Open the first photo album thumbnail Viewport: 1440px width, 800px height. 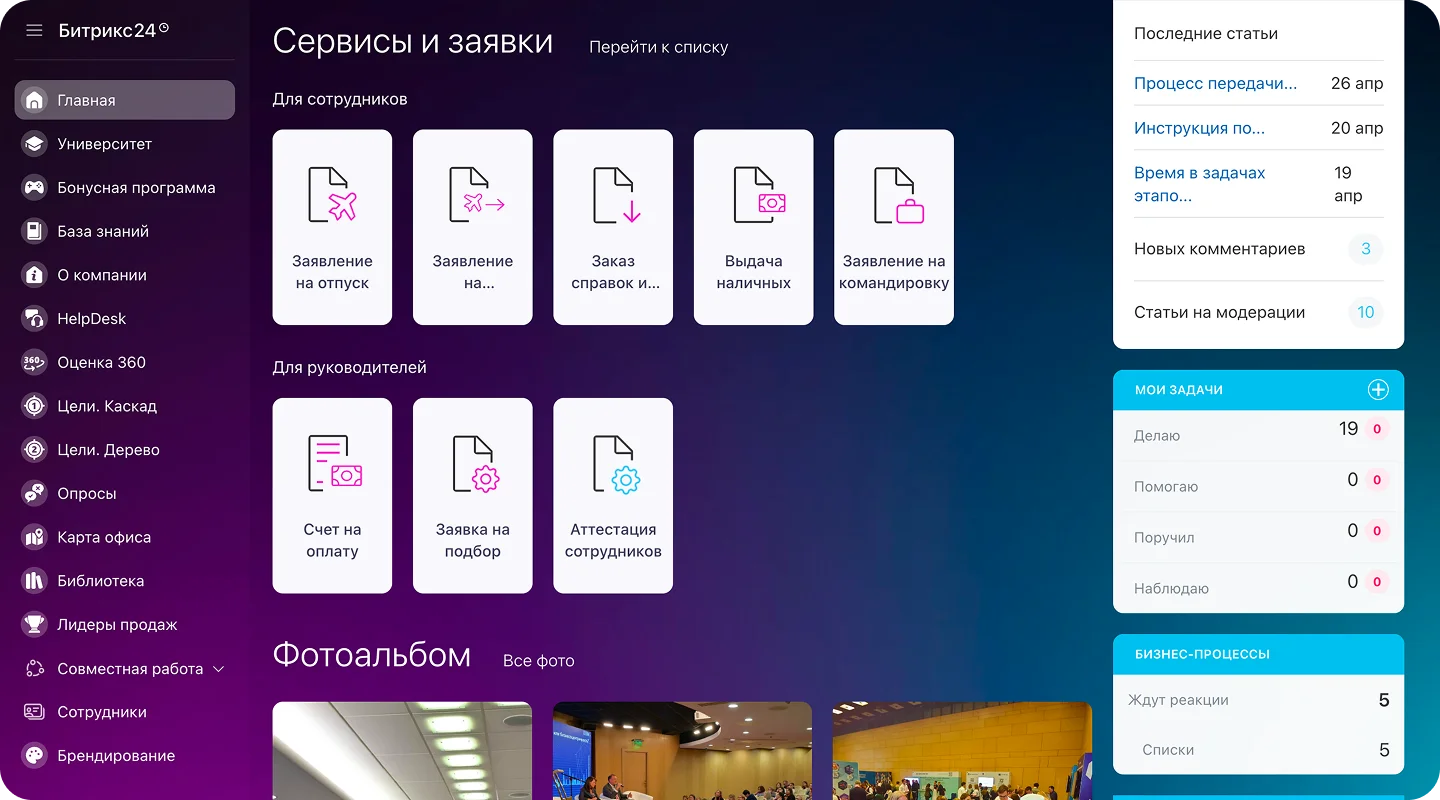(x=402, y=750)
